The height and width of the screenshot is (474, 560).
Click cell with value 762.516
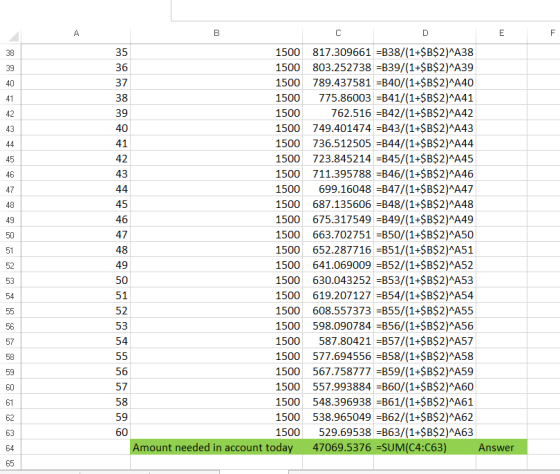pos(338,113)
